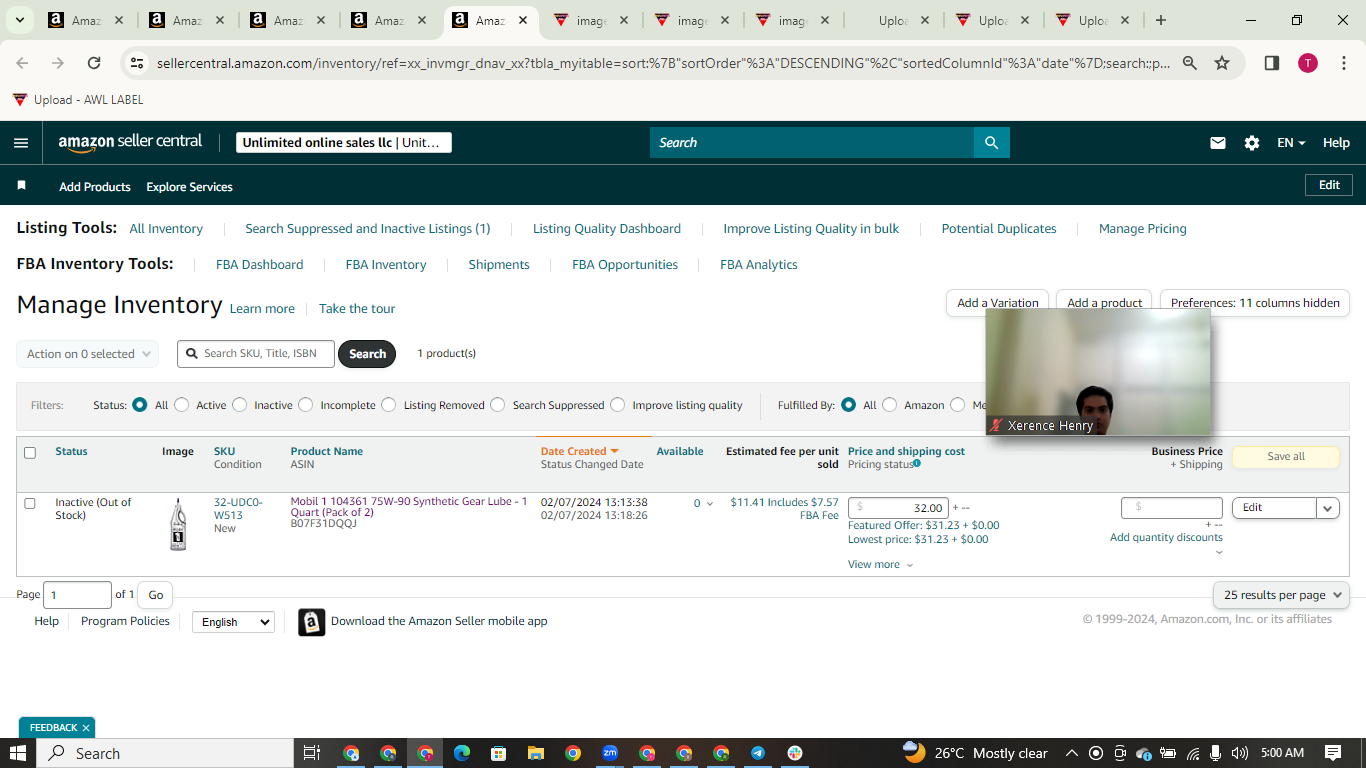Open the Mobil 1 Synthetic Gear Lube listing
Image resolution: width=1366 pixels, height=768 pixels.
pyautogui.click(x=409, y=507)
